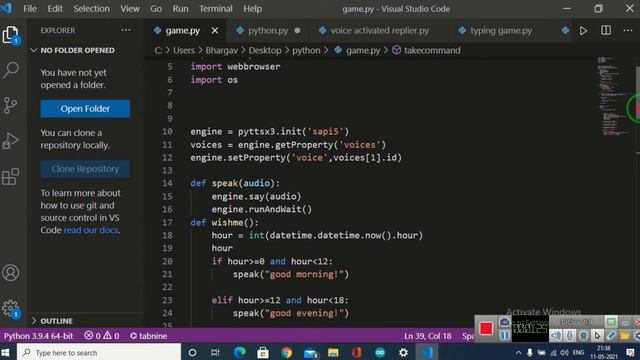This screenshot has height=360, width=640.
Task: Toggle recorder speaker audio capture
Action: (x=556, y=336)
